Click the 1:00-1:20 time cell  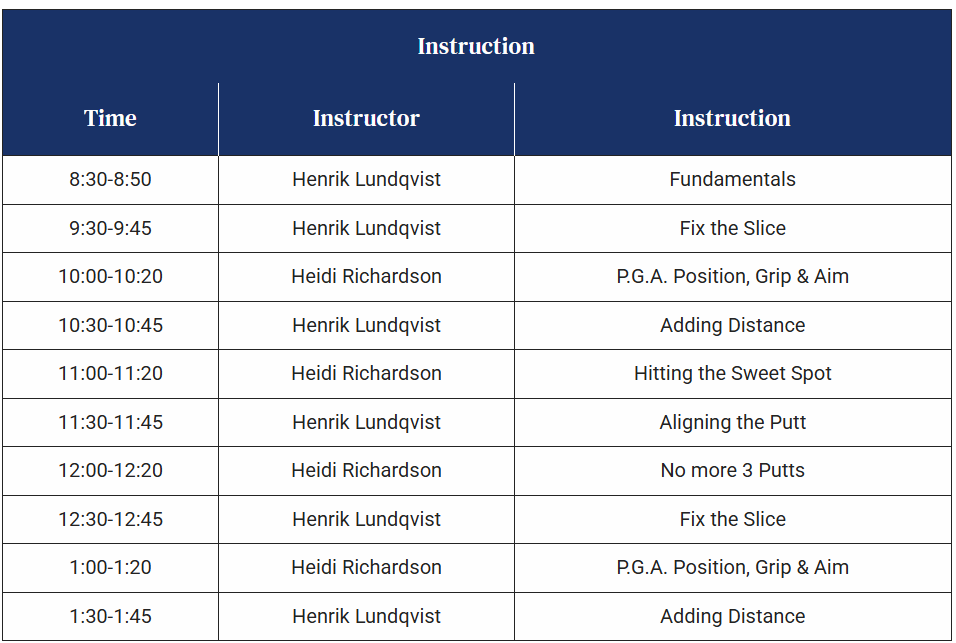pos(110,568)
